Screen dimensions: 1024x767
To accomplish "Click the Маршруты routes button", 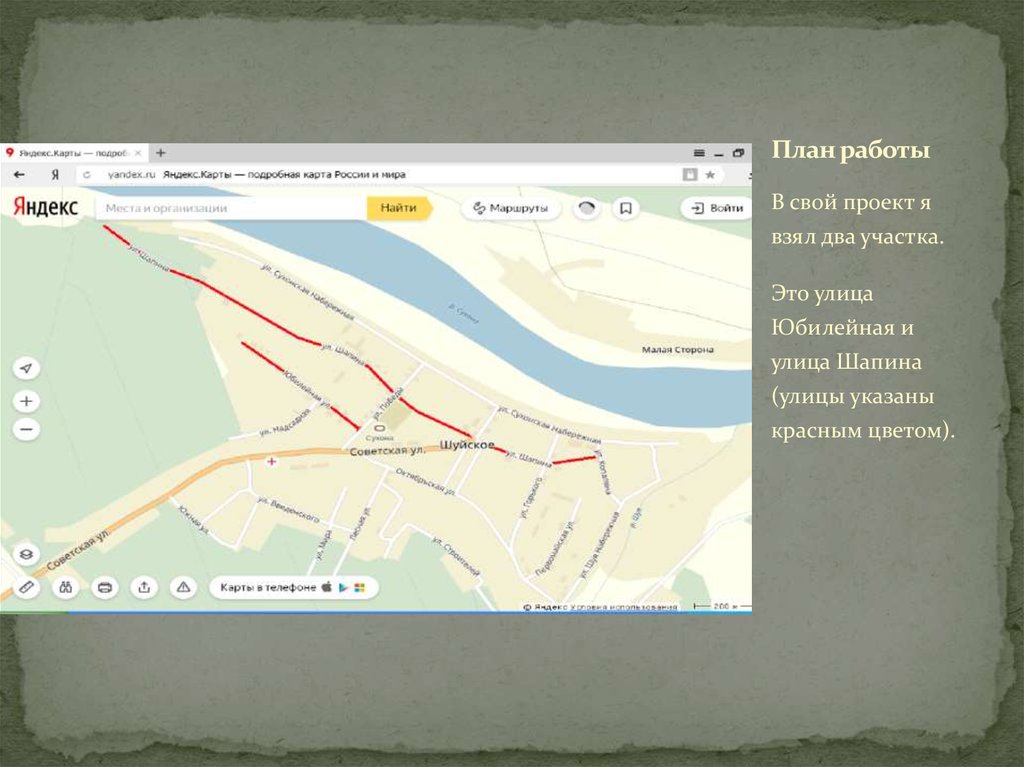I will [x=510, y=208].
